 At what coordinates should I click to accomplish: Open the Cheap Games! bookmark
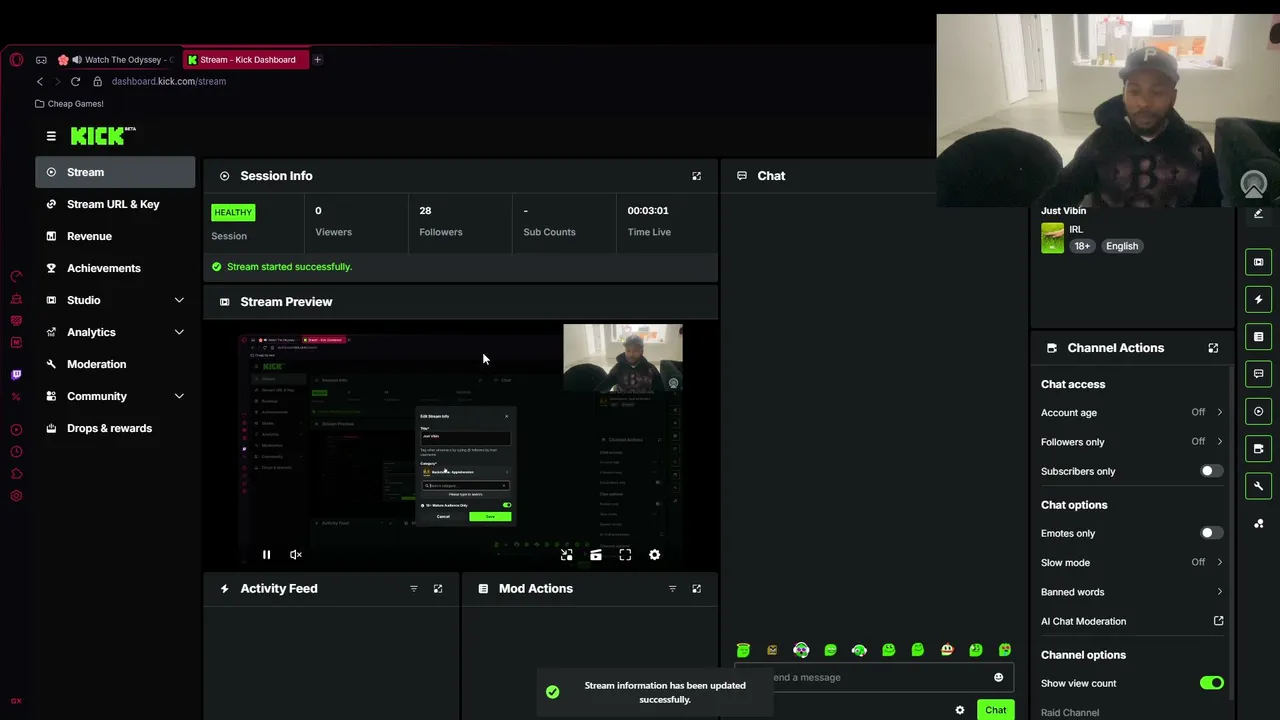[x=69, y=104]
